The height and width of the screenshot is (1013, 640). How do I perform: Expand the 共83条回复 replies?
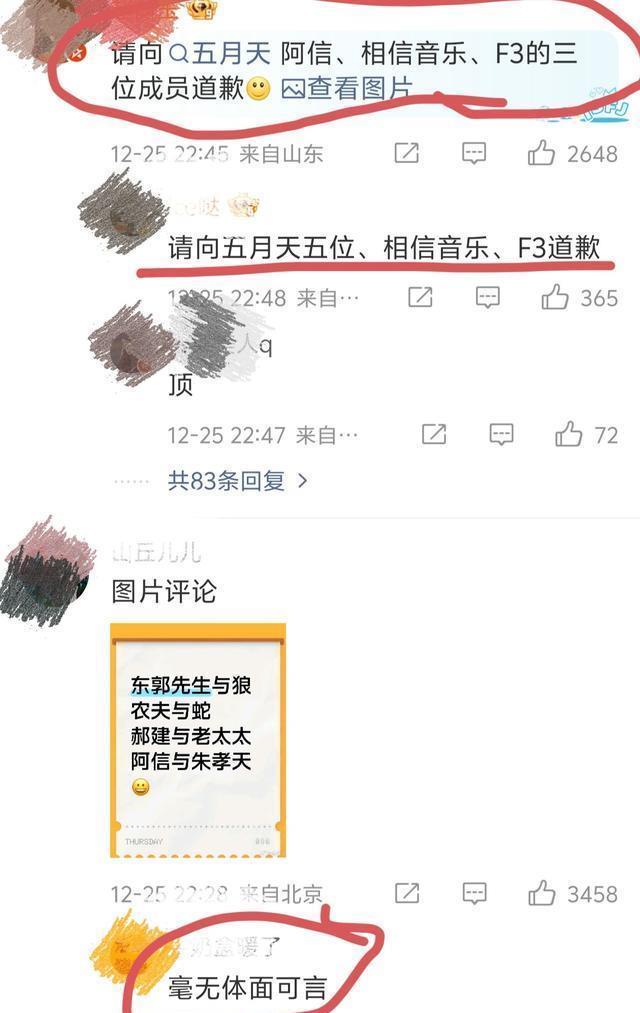(x=226, y=481)
